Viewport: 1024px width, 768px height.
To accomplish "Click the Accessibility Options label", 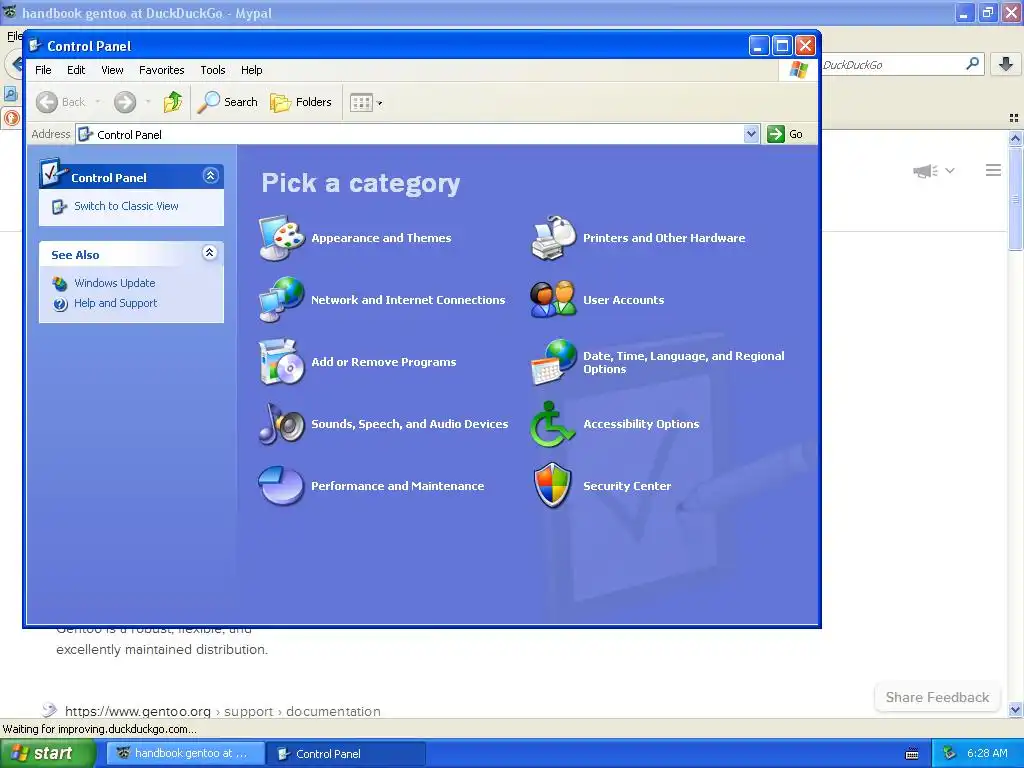I will 641,424.
